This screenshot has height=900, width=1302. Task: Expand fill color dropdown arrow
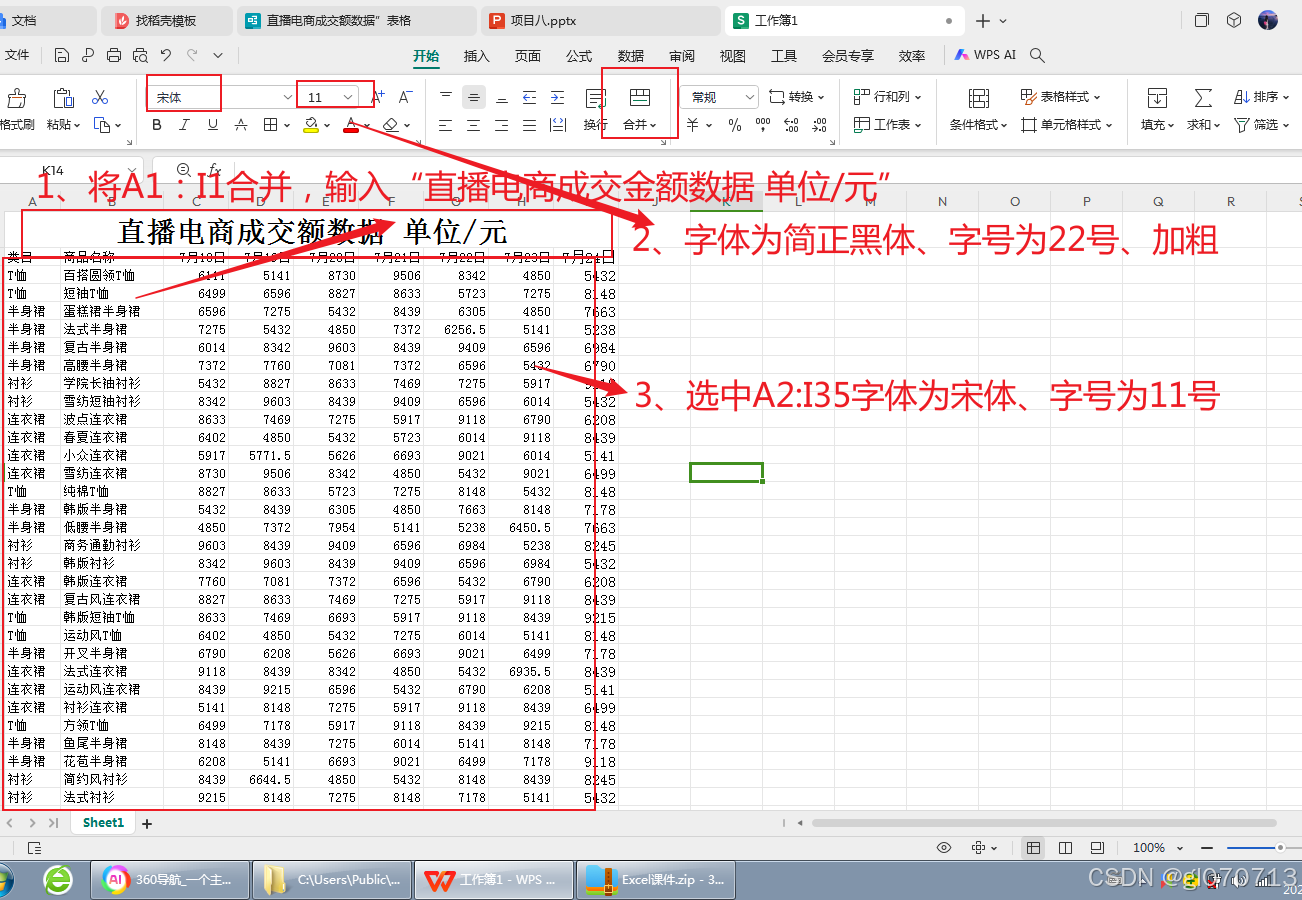click(327, 125)
